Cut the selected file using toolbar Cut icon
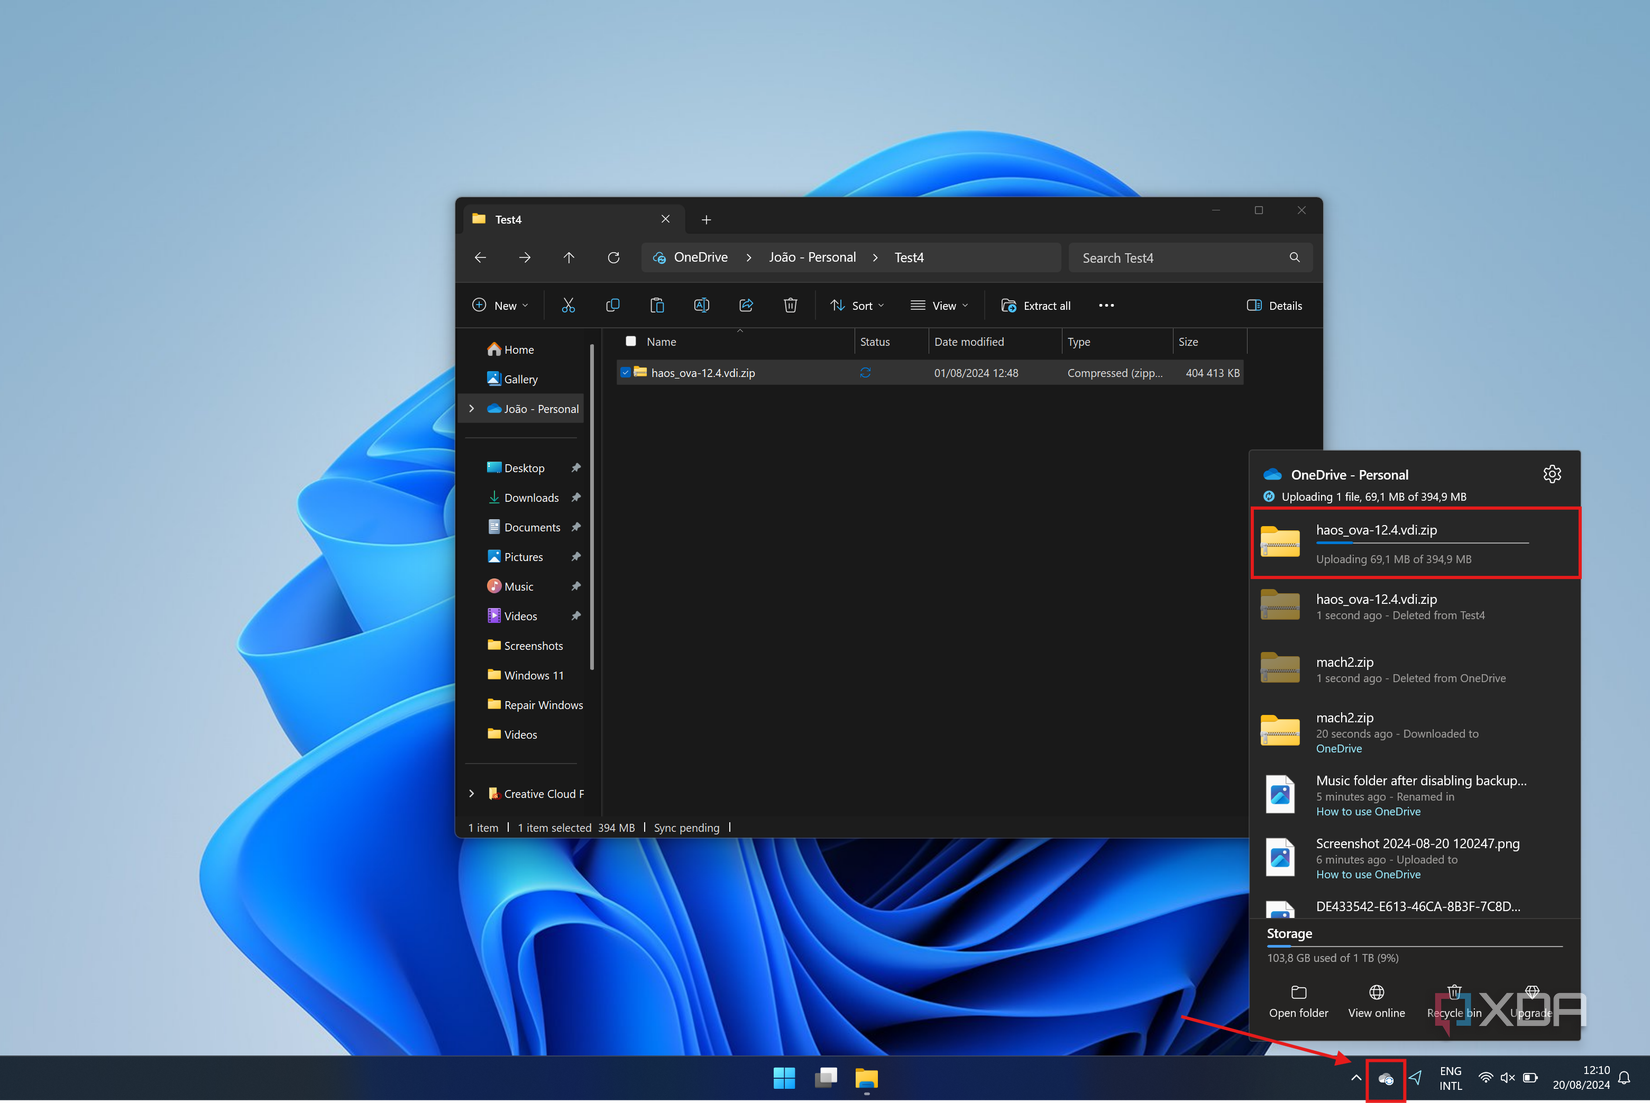The width and height of the screenshot is (1650, 1103). click(568, 305)
